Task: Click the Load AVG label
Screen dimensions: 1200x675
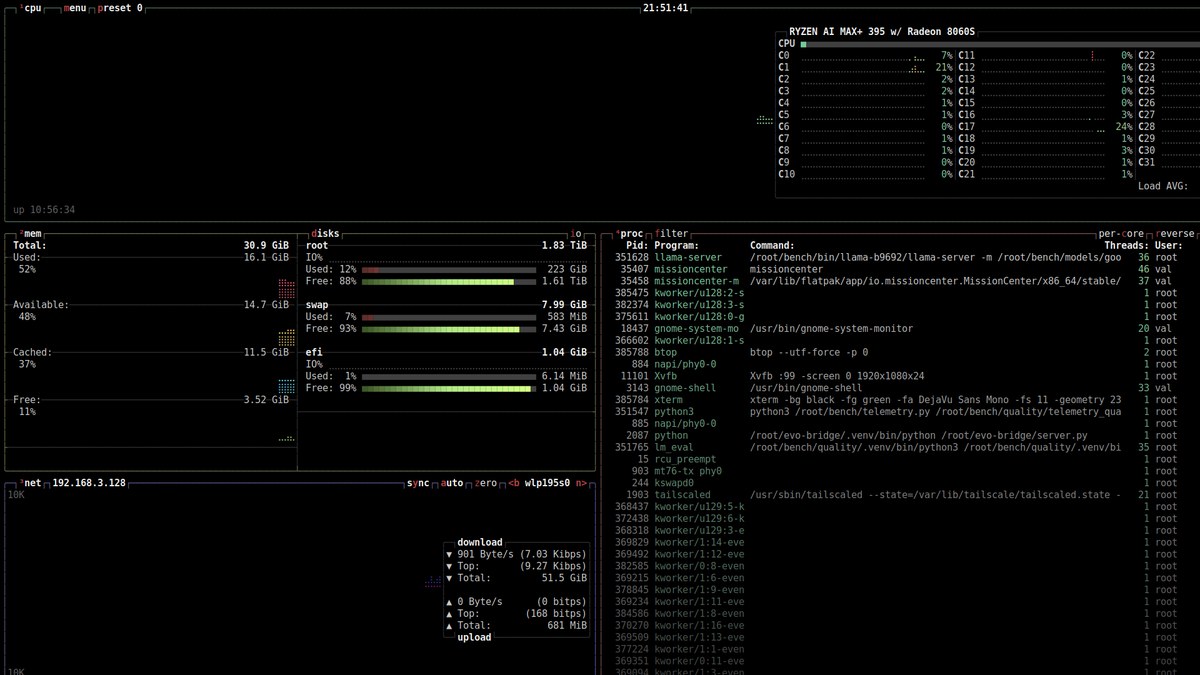Action: (1163, 186)
